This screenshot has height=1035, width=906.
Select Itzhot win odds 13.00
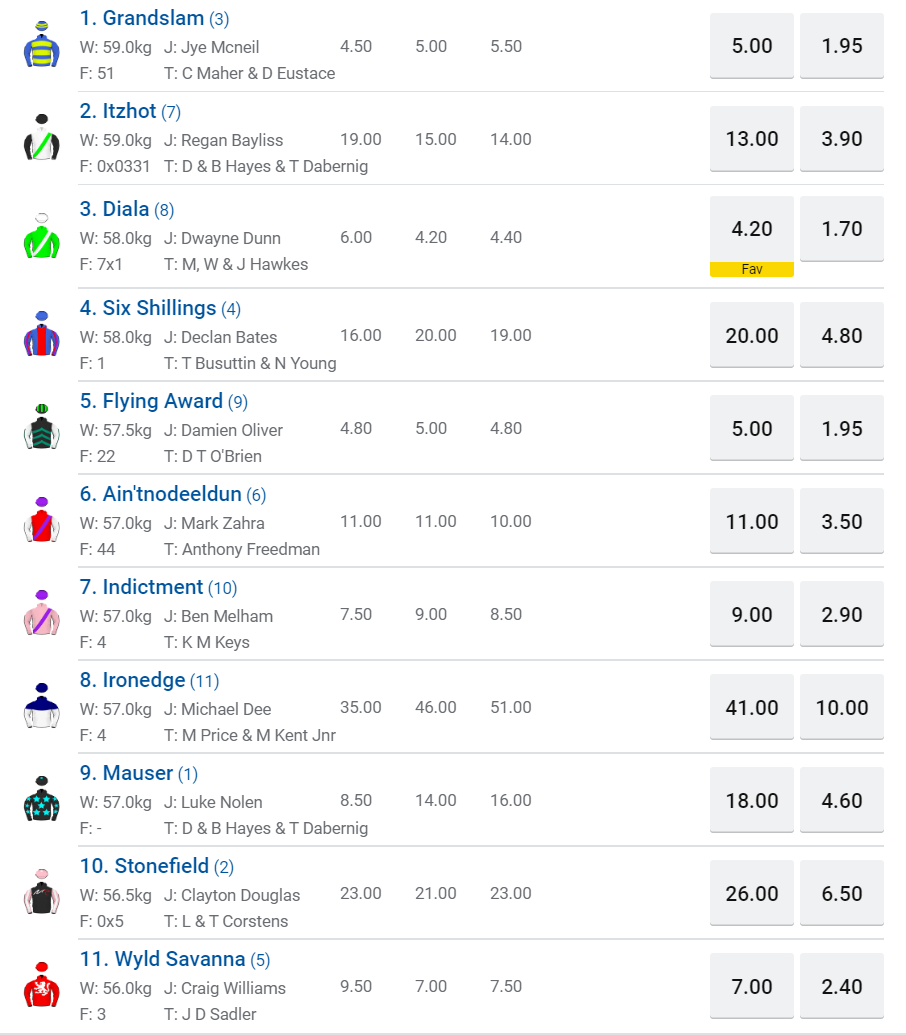coord(752,139)
